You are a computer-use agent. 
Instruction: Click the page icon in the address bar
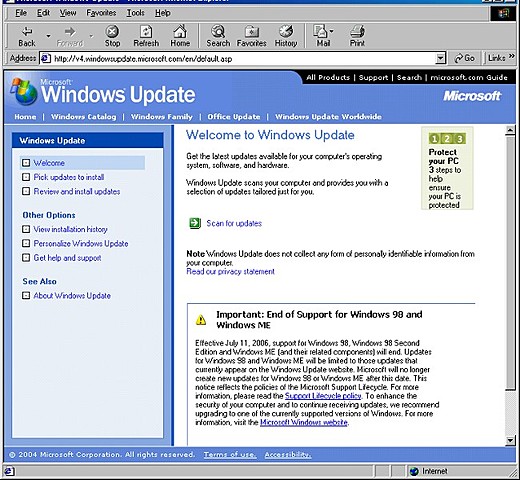[45, 59]
